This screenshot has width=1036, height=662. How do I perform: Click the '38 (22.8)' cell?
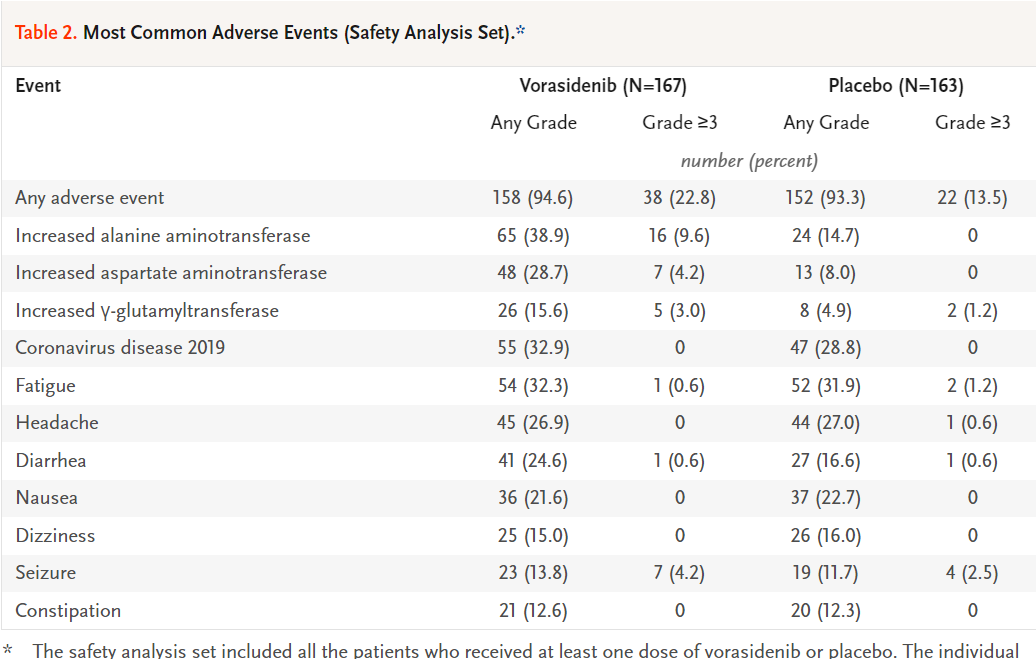click(x=679, y=198)
